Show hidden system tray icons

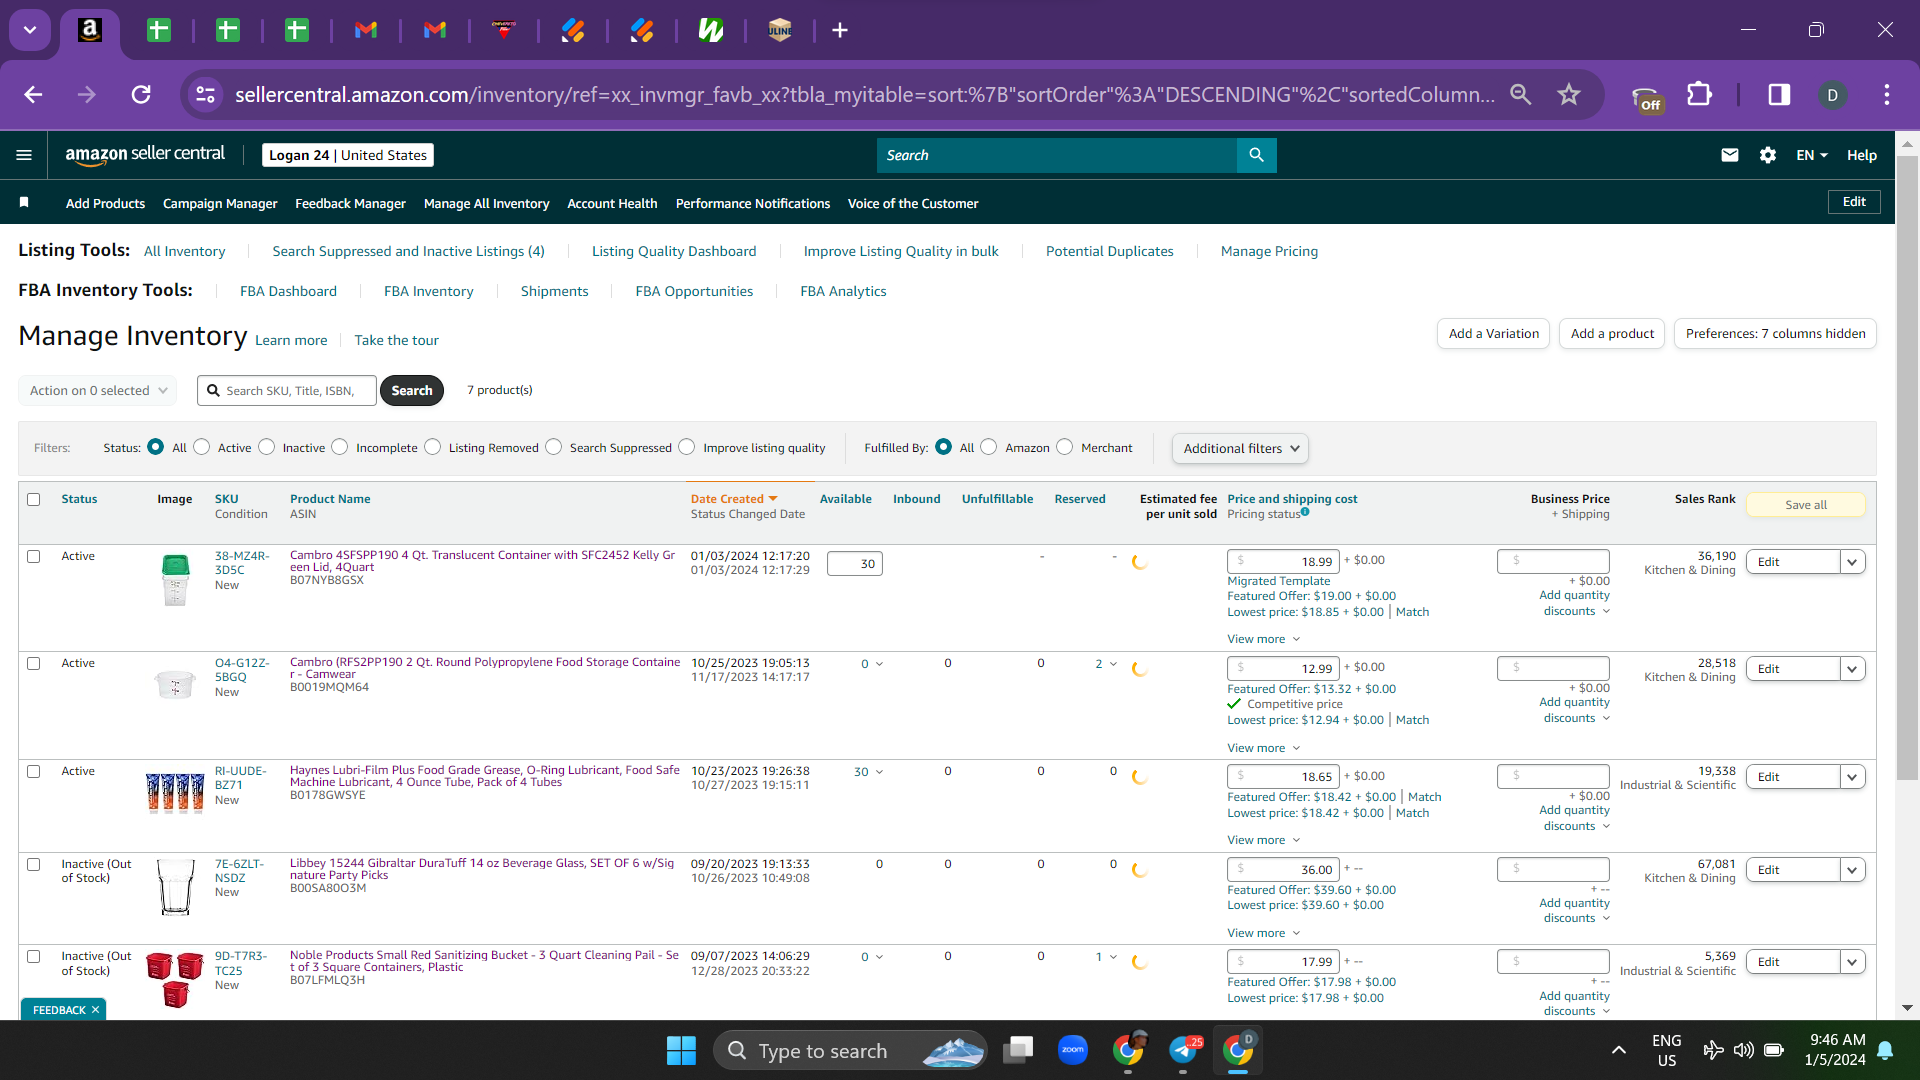point(1618,1050)
